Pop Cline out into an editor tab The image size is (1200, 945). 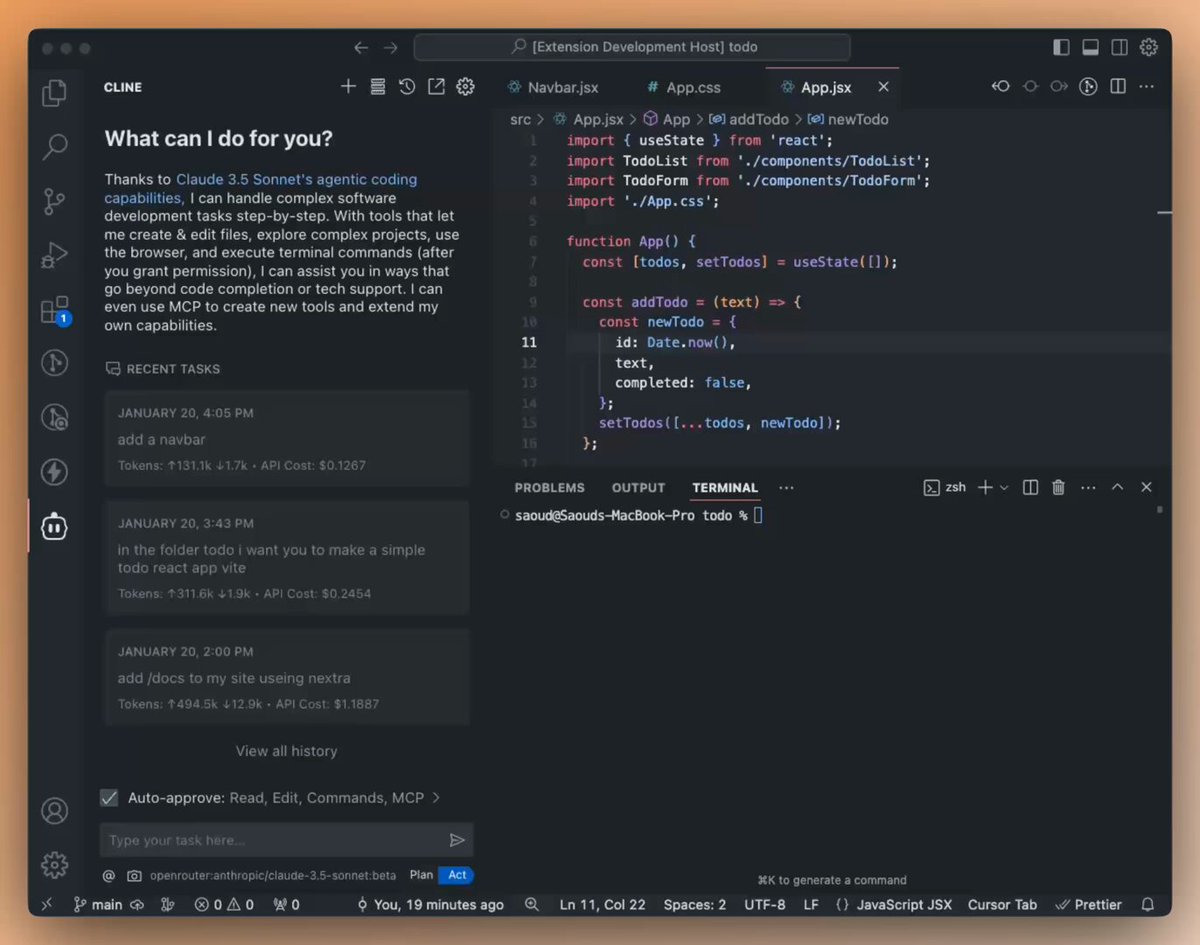(436, 87)
